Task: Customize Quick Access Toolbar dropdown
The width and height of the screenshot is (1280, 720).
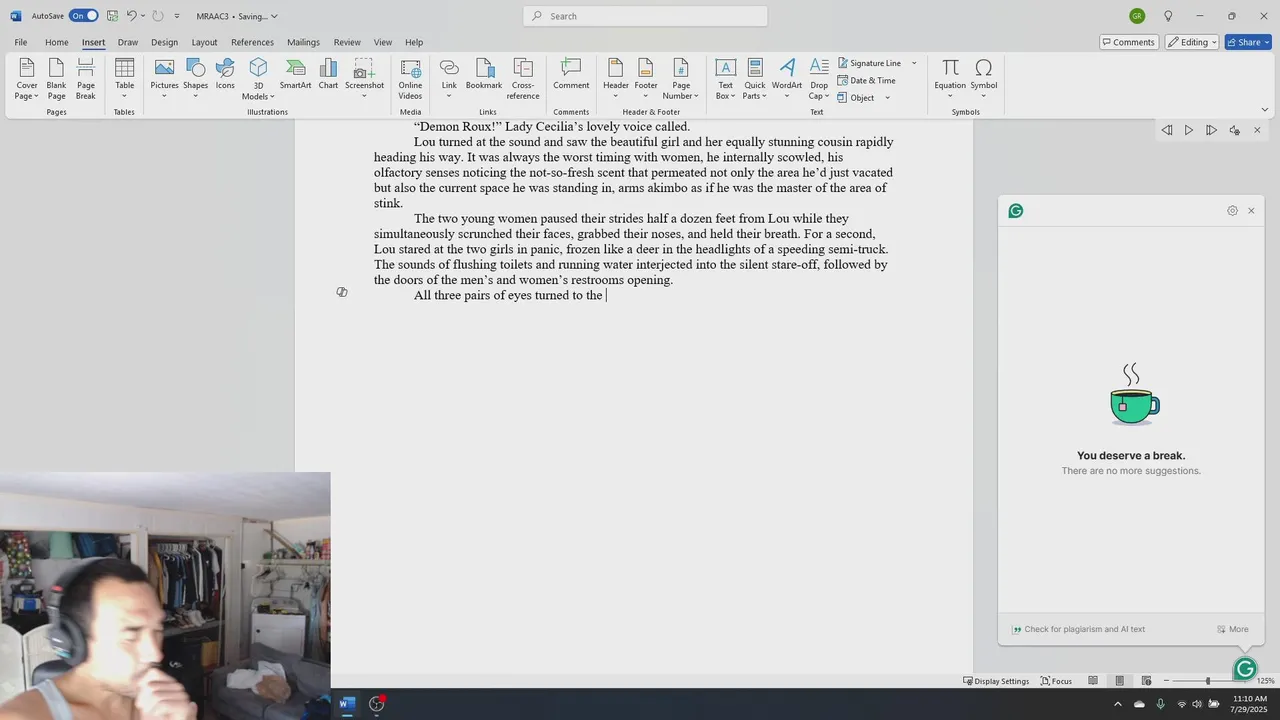Action: (177, 16)
